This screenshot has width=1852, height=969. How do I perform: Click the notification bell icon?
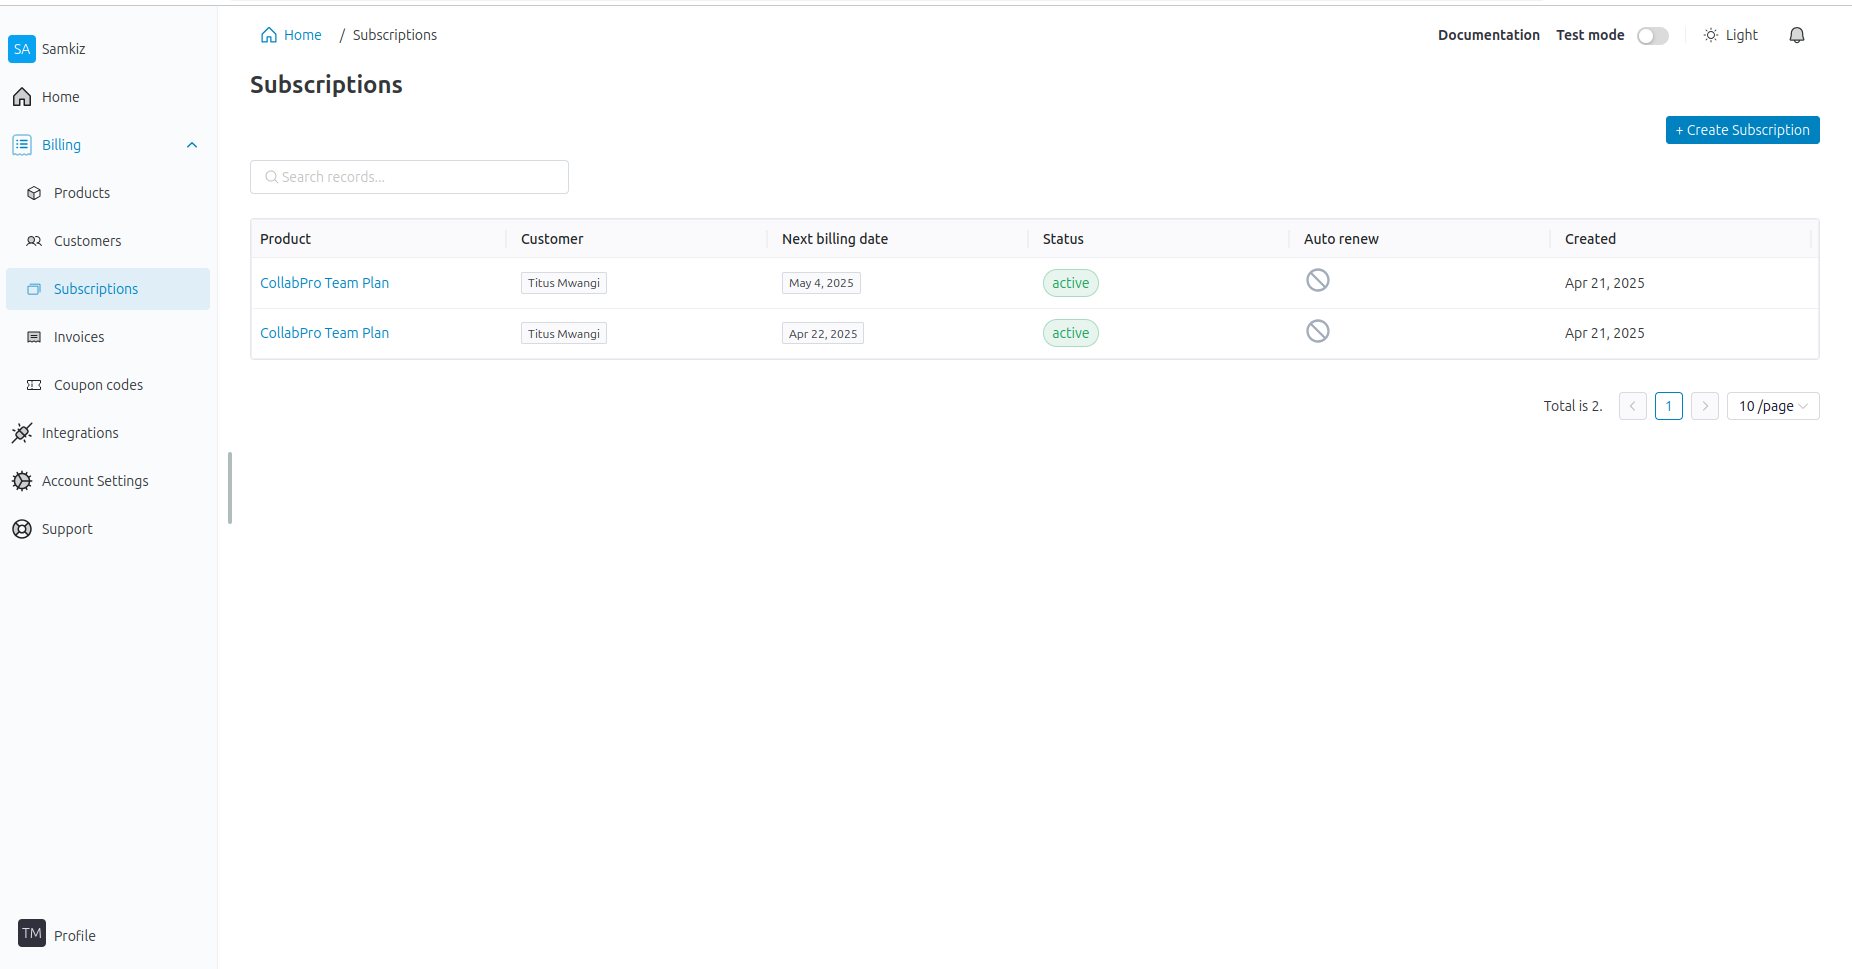[x=1796, y=35]
